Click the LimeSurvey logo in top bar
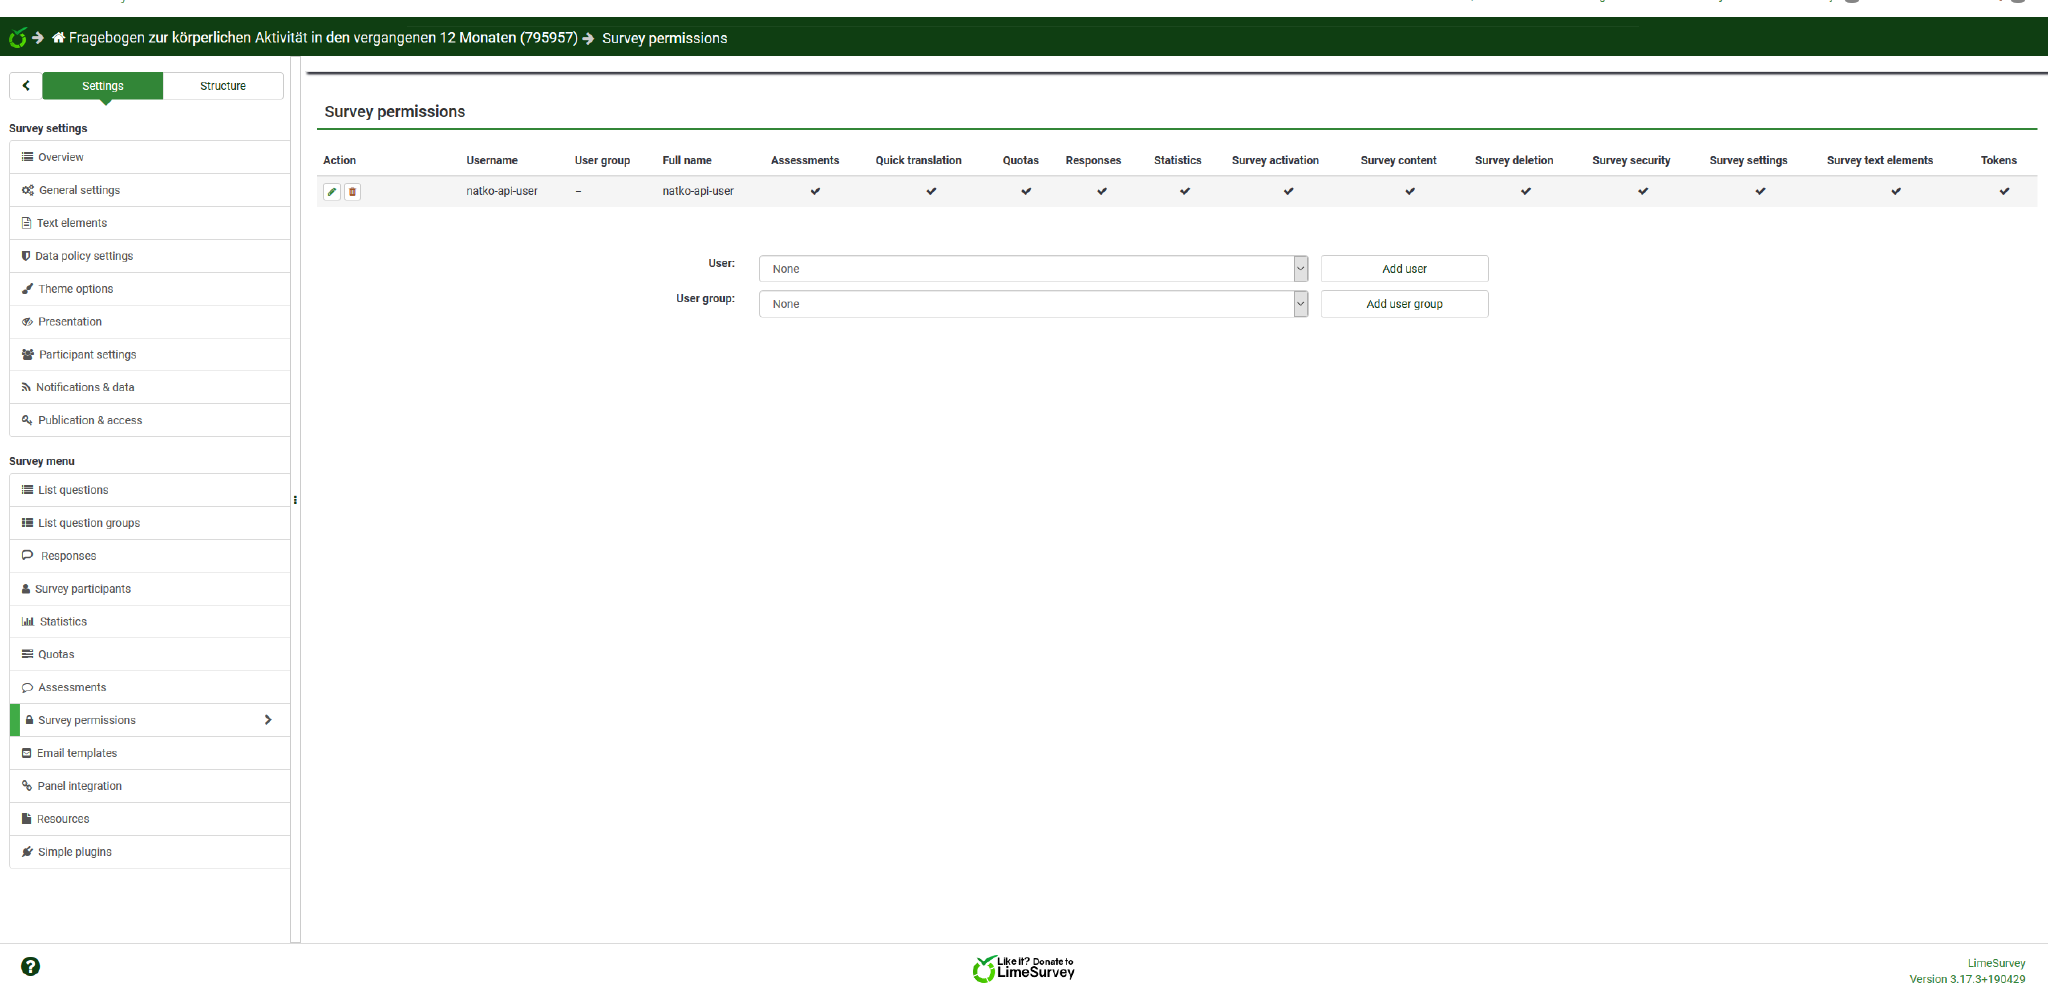The height and width of the screenshot is (996, 2048). [17, 38]
